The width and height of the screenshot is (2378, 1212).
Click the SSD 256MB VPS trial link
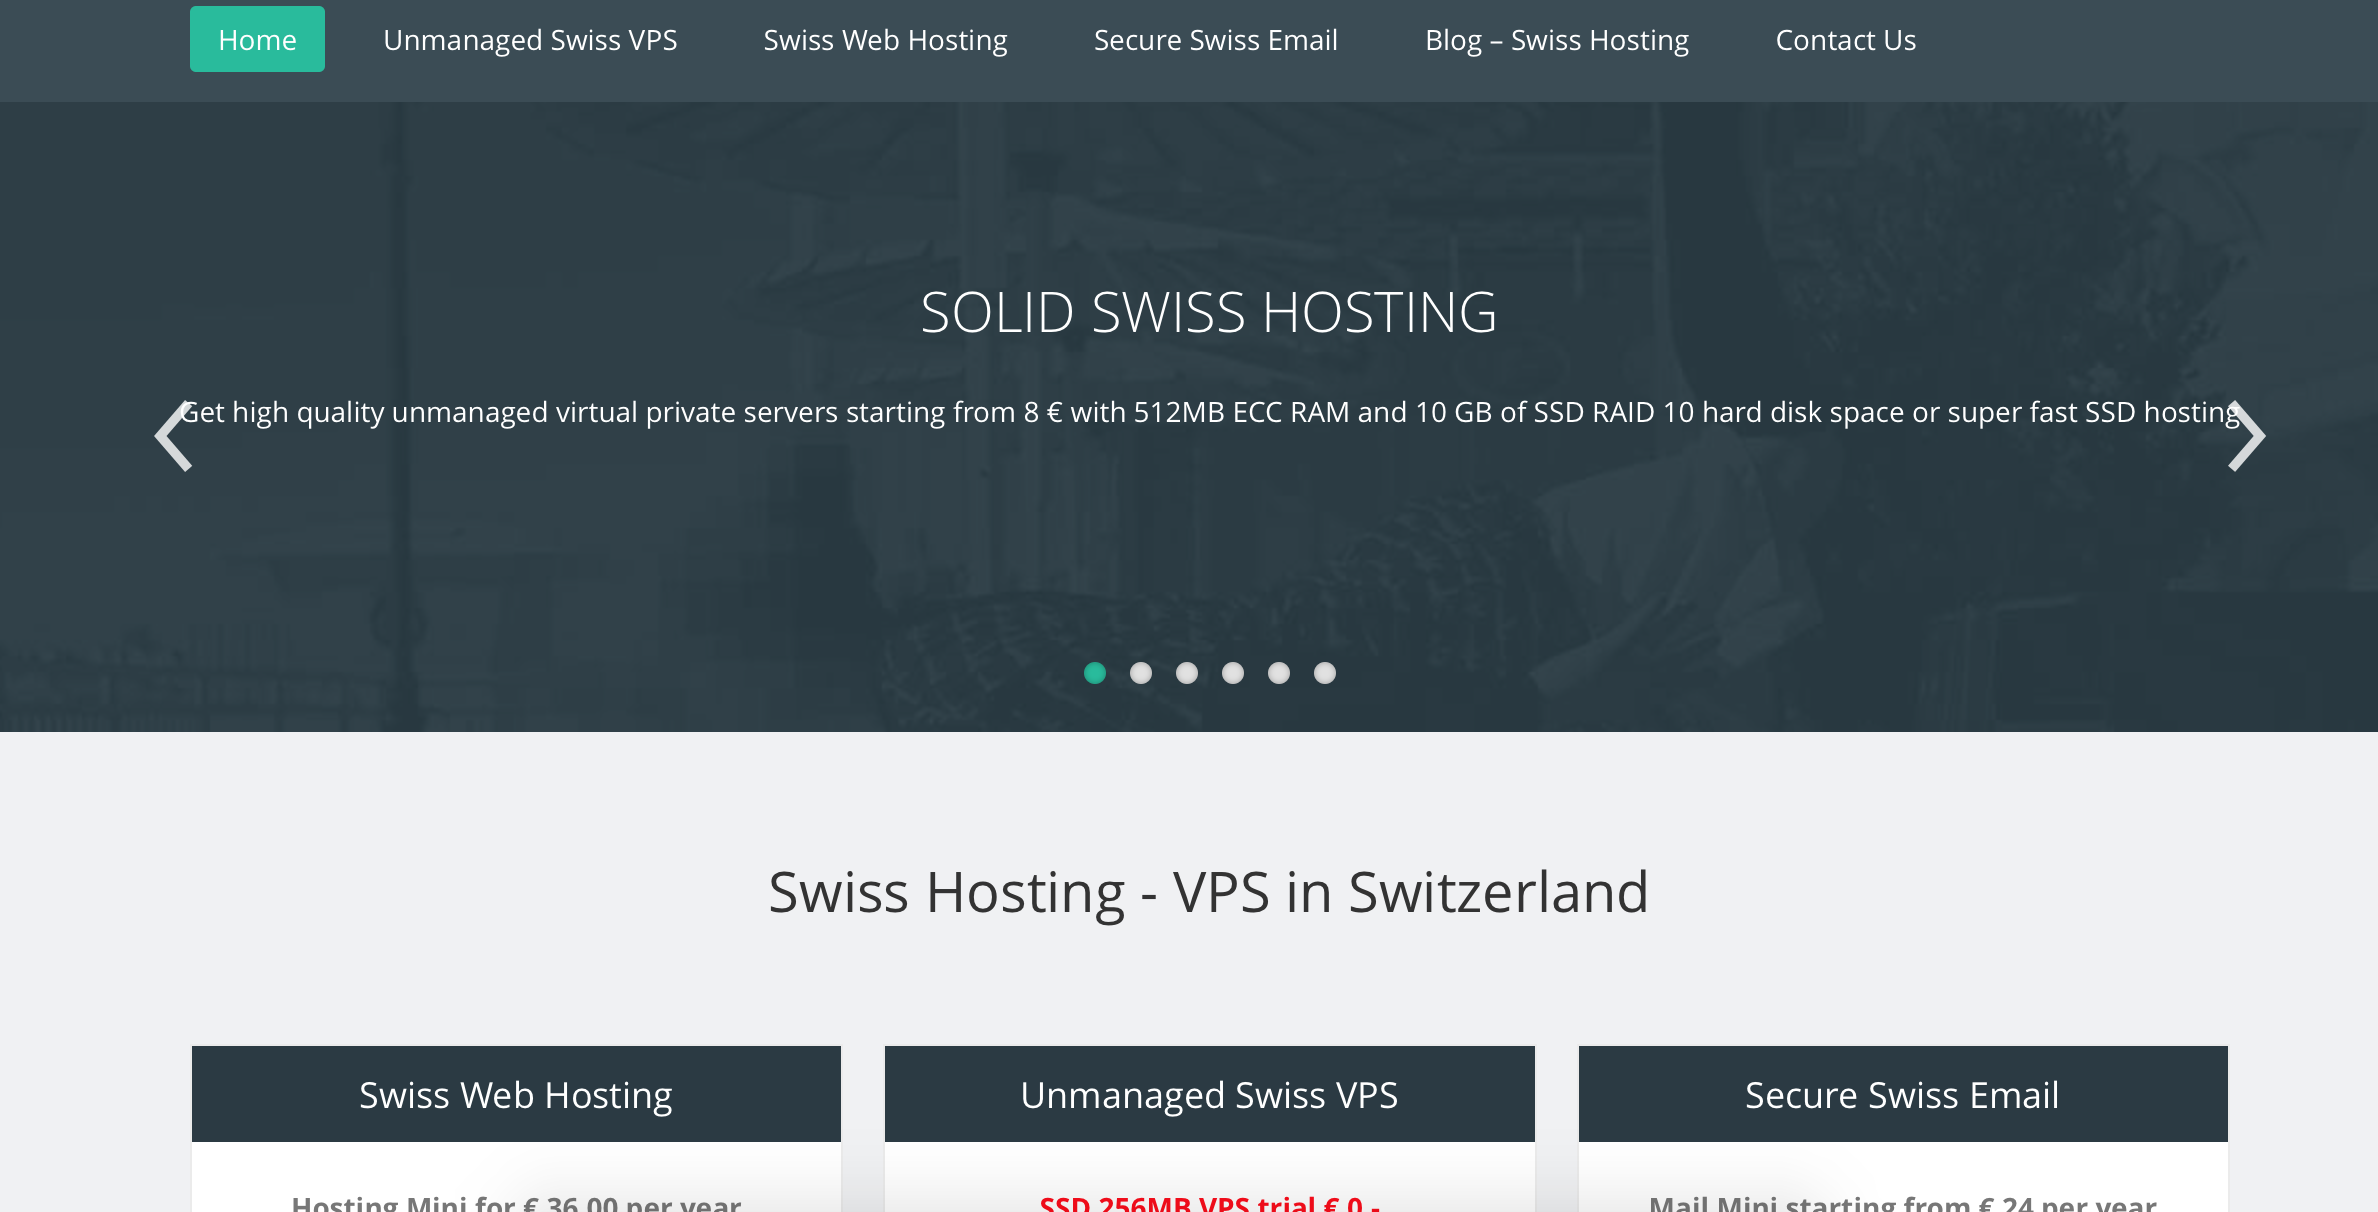tap(1209, 1203)
